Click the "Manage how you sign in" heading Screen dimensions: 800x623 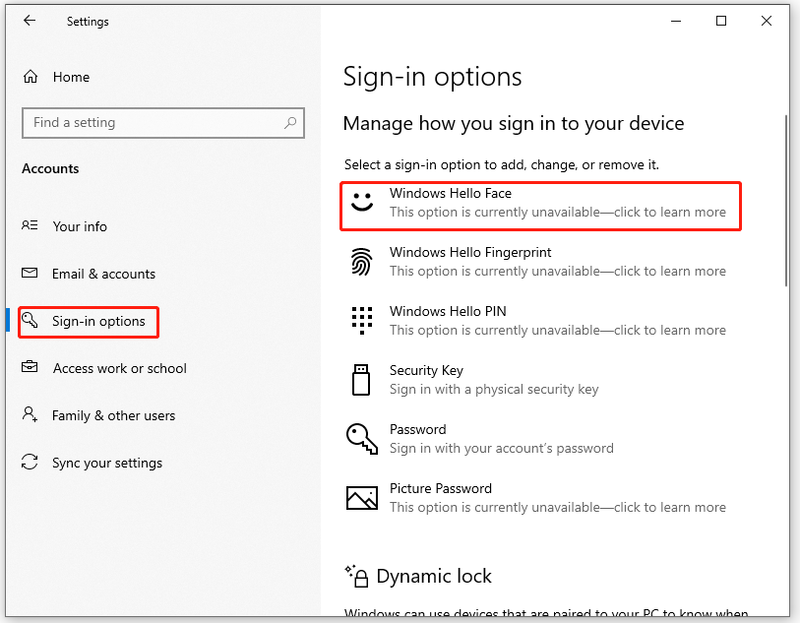click(513, 123)
